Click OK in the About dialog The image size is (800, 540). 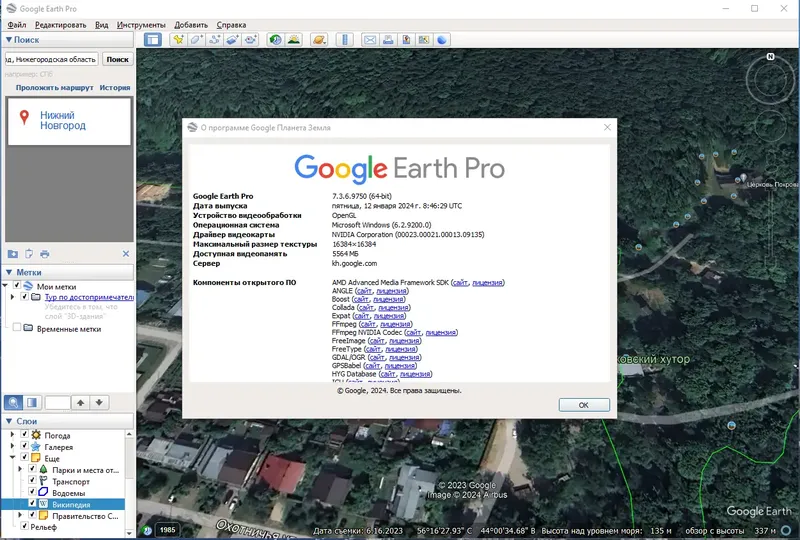coord(584,405)
